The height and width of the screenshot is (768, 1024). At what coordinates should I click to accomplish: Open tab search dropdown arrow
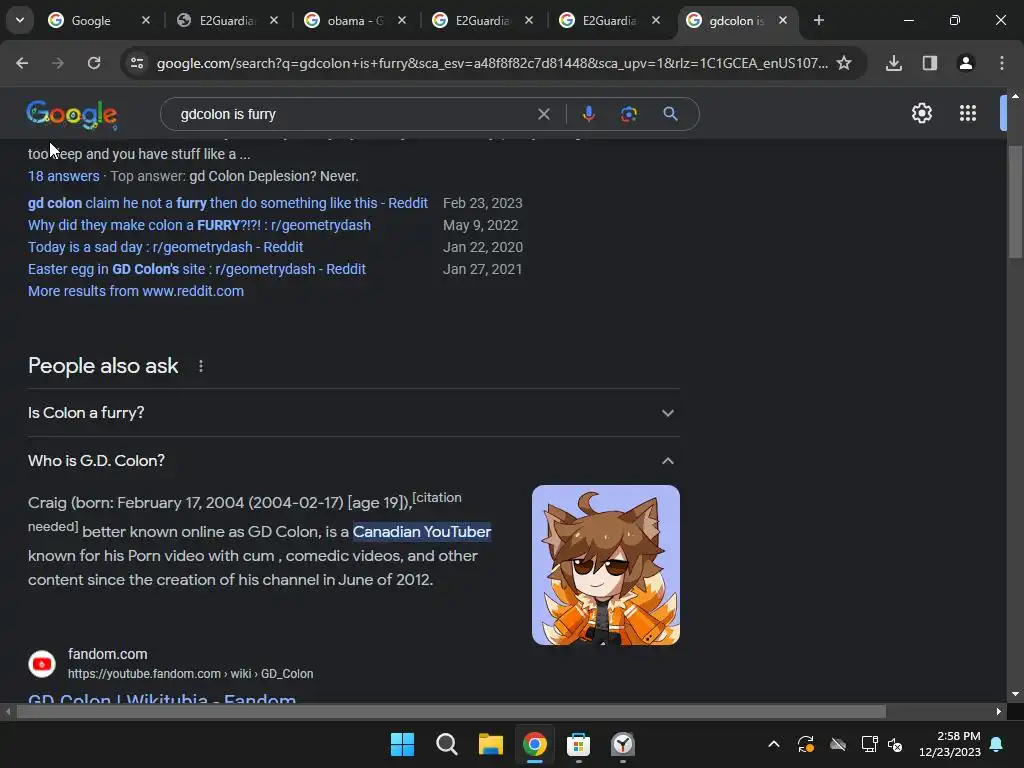(x=20, y=20)
